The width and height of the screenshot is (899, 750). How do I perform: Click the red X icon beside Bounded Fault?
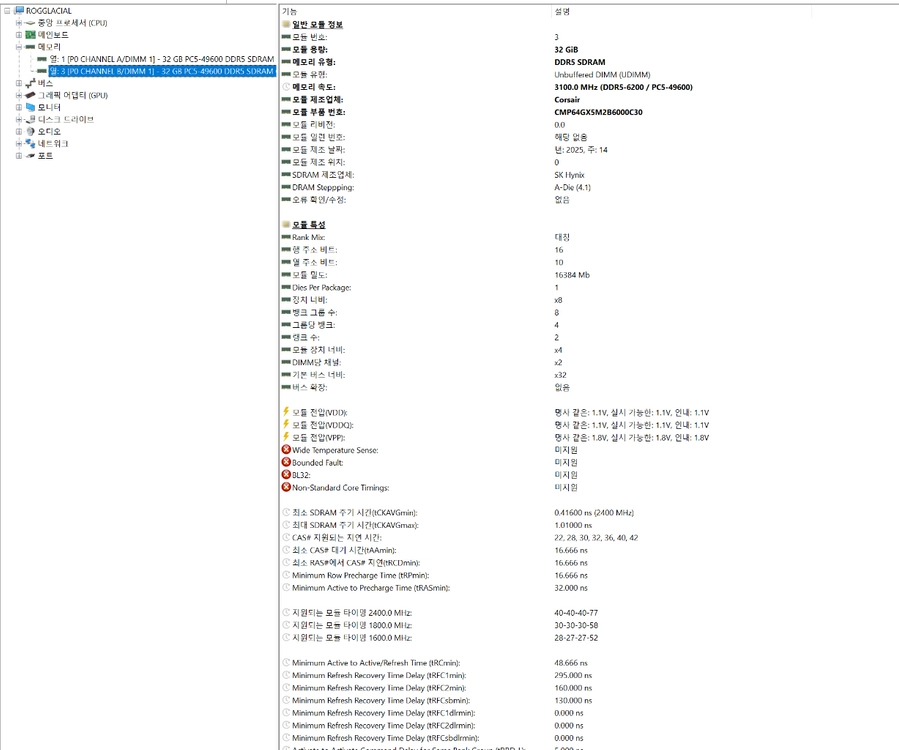(x=286, y=462)
